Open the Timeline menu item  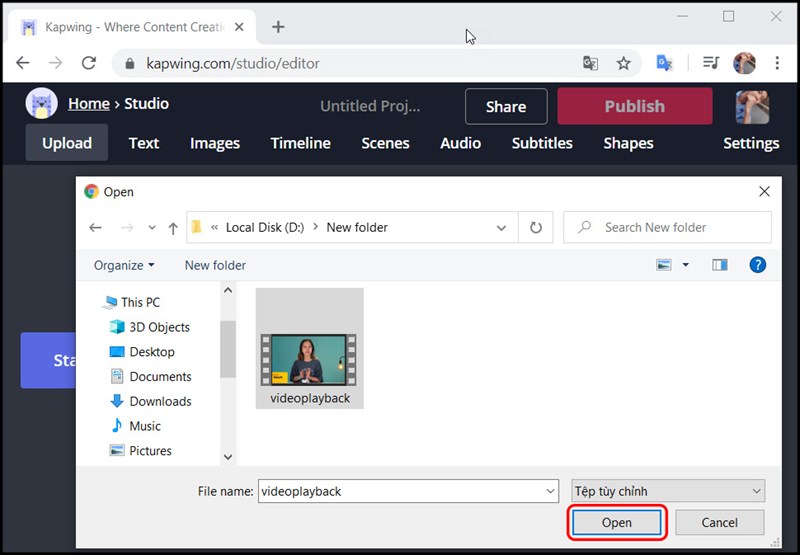(x=300, y=143)
